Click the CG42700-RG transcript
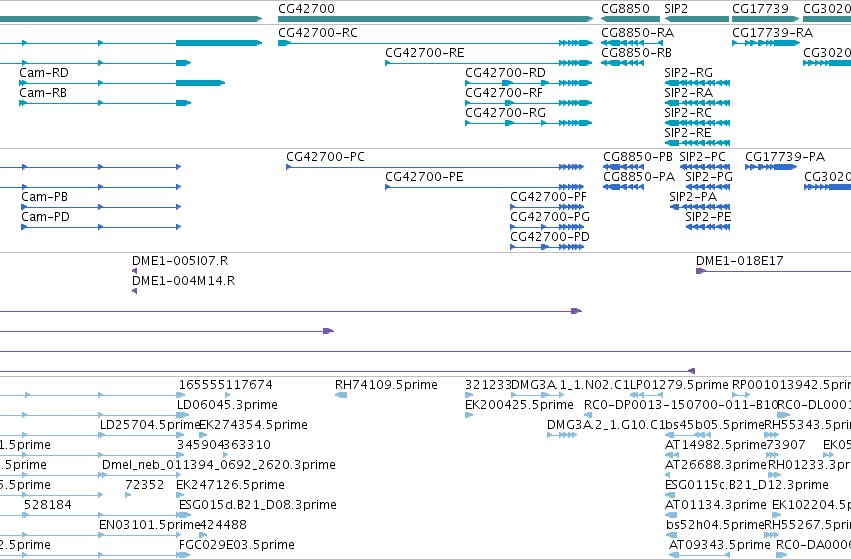Screen dimensions: 851x560 [529, 123]
